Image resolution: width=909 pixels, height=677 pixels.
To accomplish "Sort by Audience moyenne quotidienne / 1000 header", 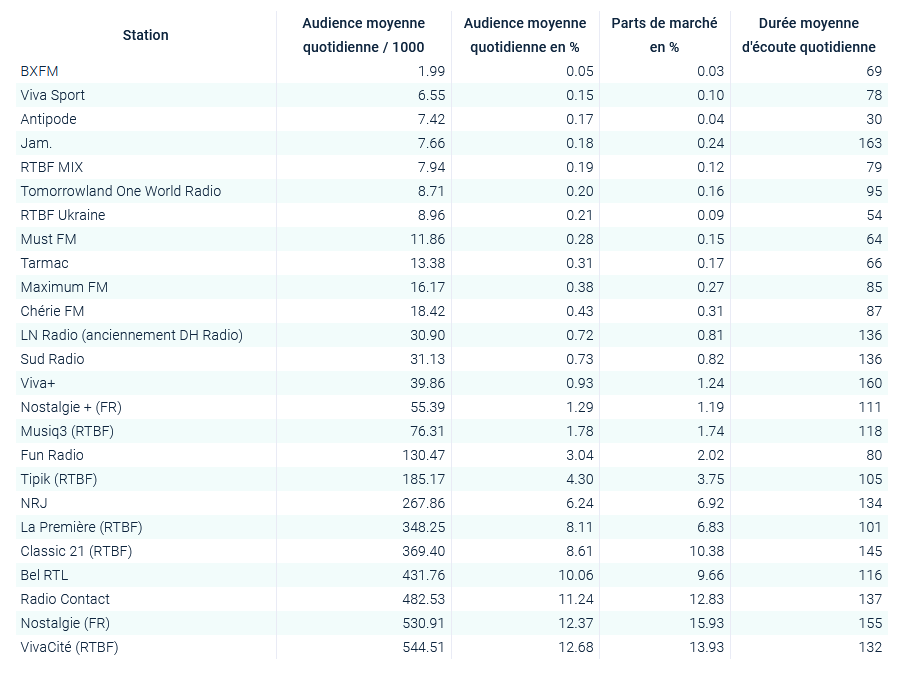I will (363, 35).
